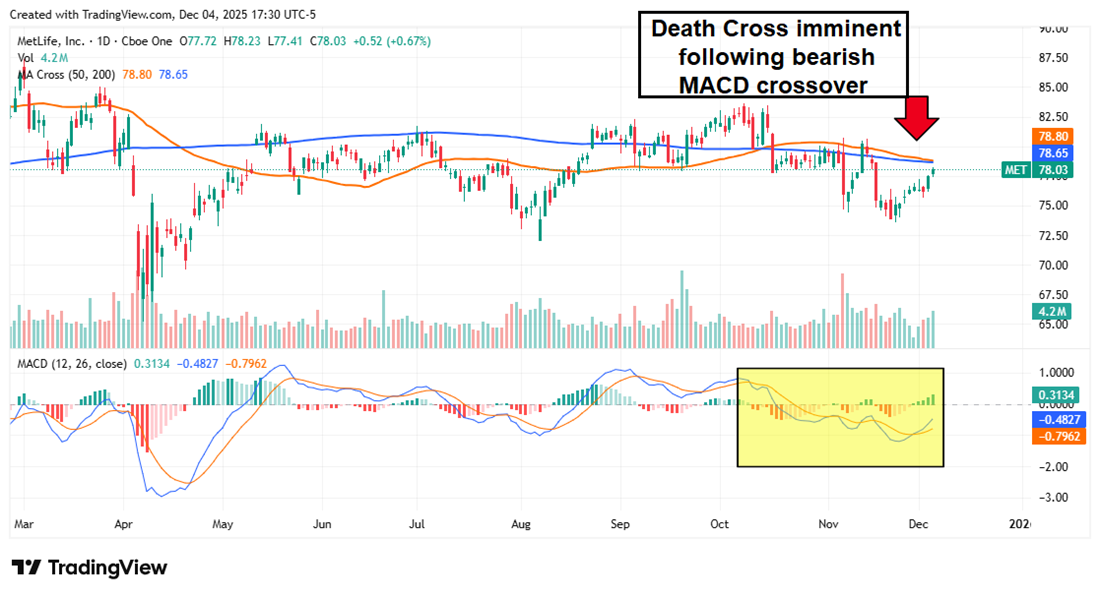Click the red down arrow annotation
Screen dimensions: 1100x597
(x=916, y=117)
